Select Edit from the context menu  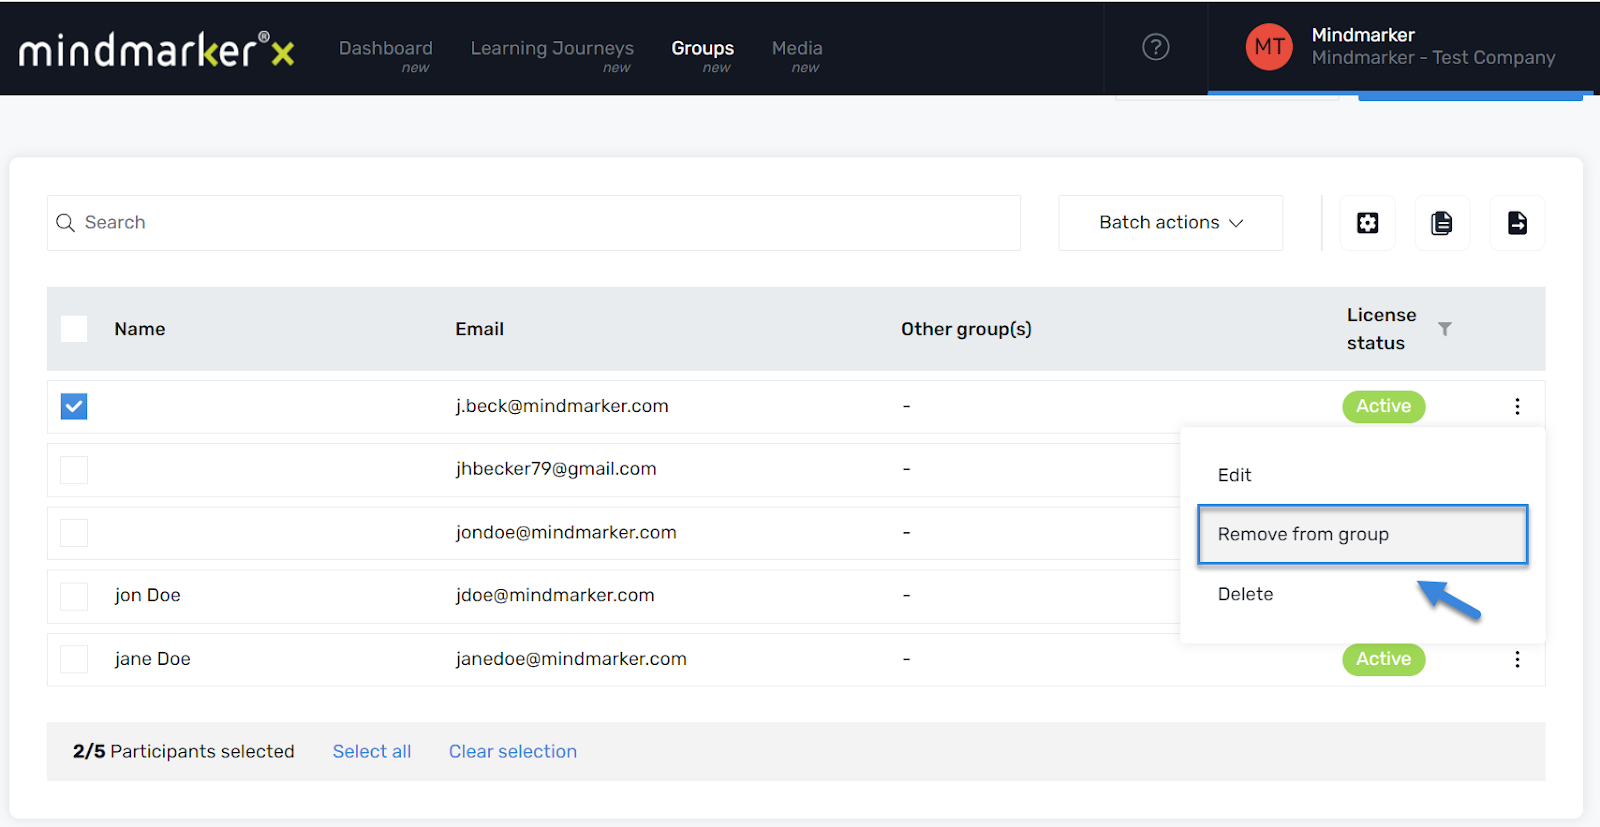click(1234, 475)
